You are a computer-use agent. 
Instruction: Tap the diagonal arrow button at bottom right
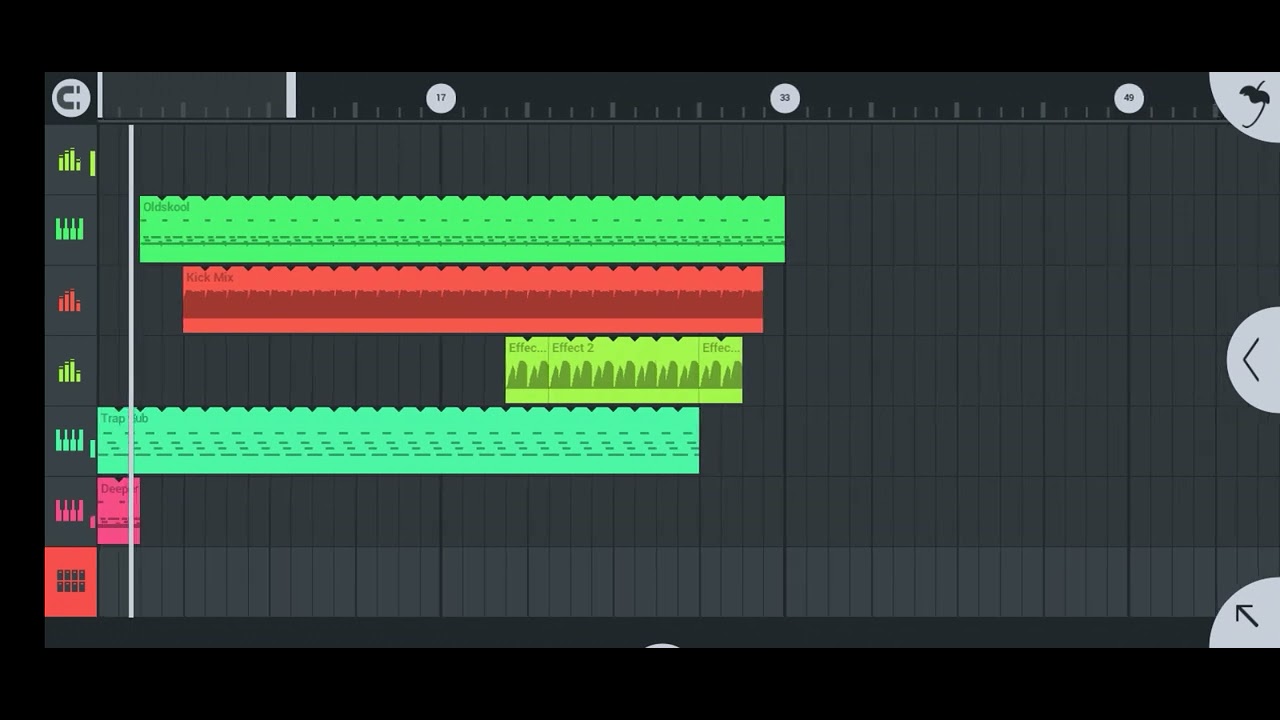1246,613
